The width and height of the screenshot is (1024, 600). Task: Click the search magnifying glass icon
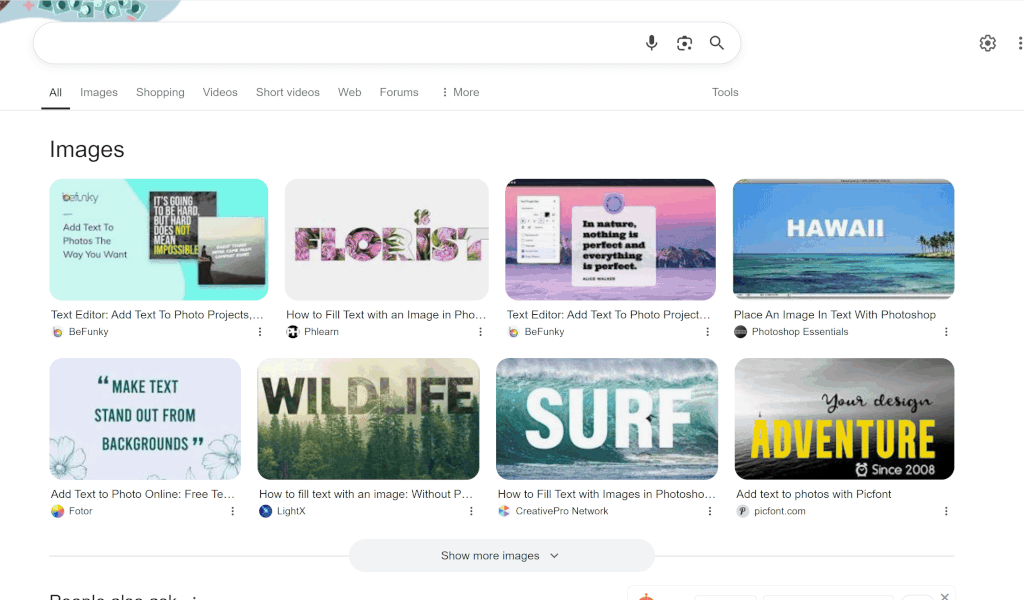[716, 43]
